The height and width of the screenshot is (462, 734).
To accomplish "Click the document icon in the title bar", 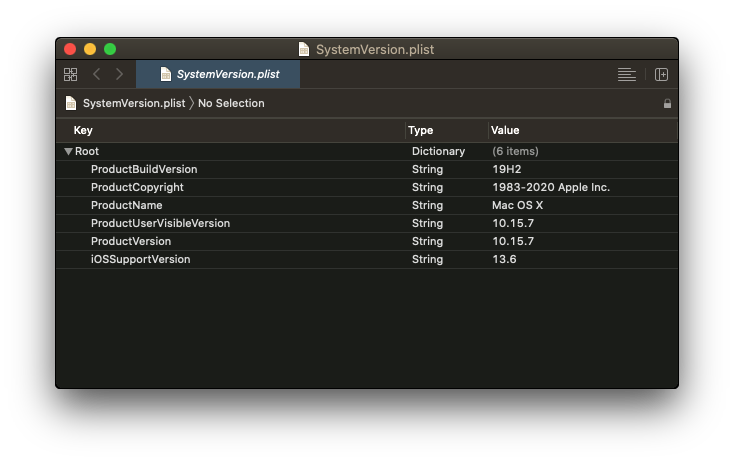I will 304,49.
